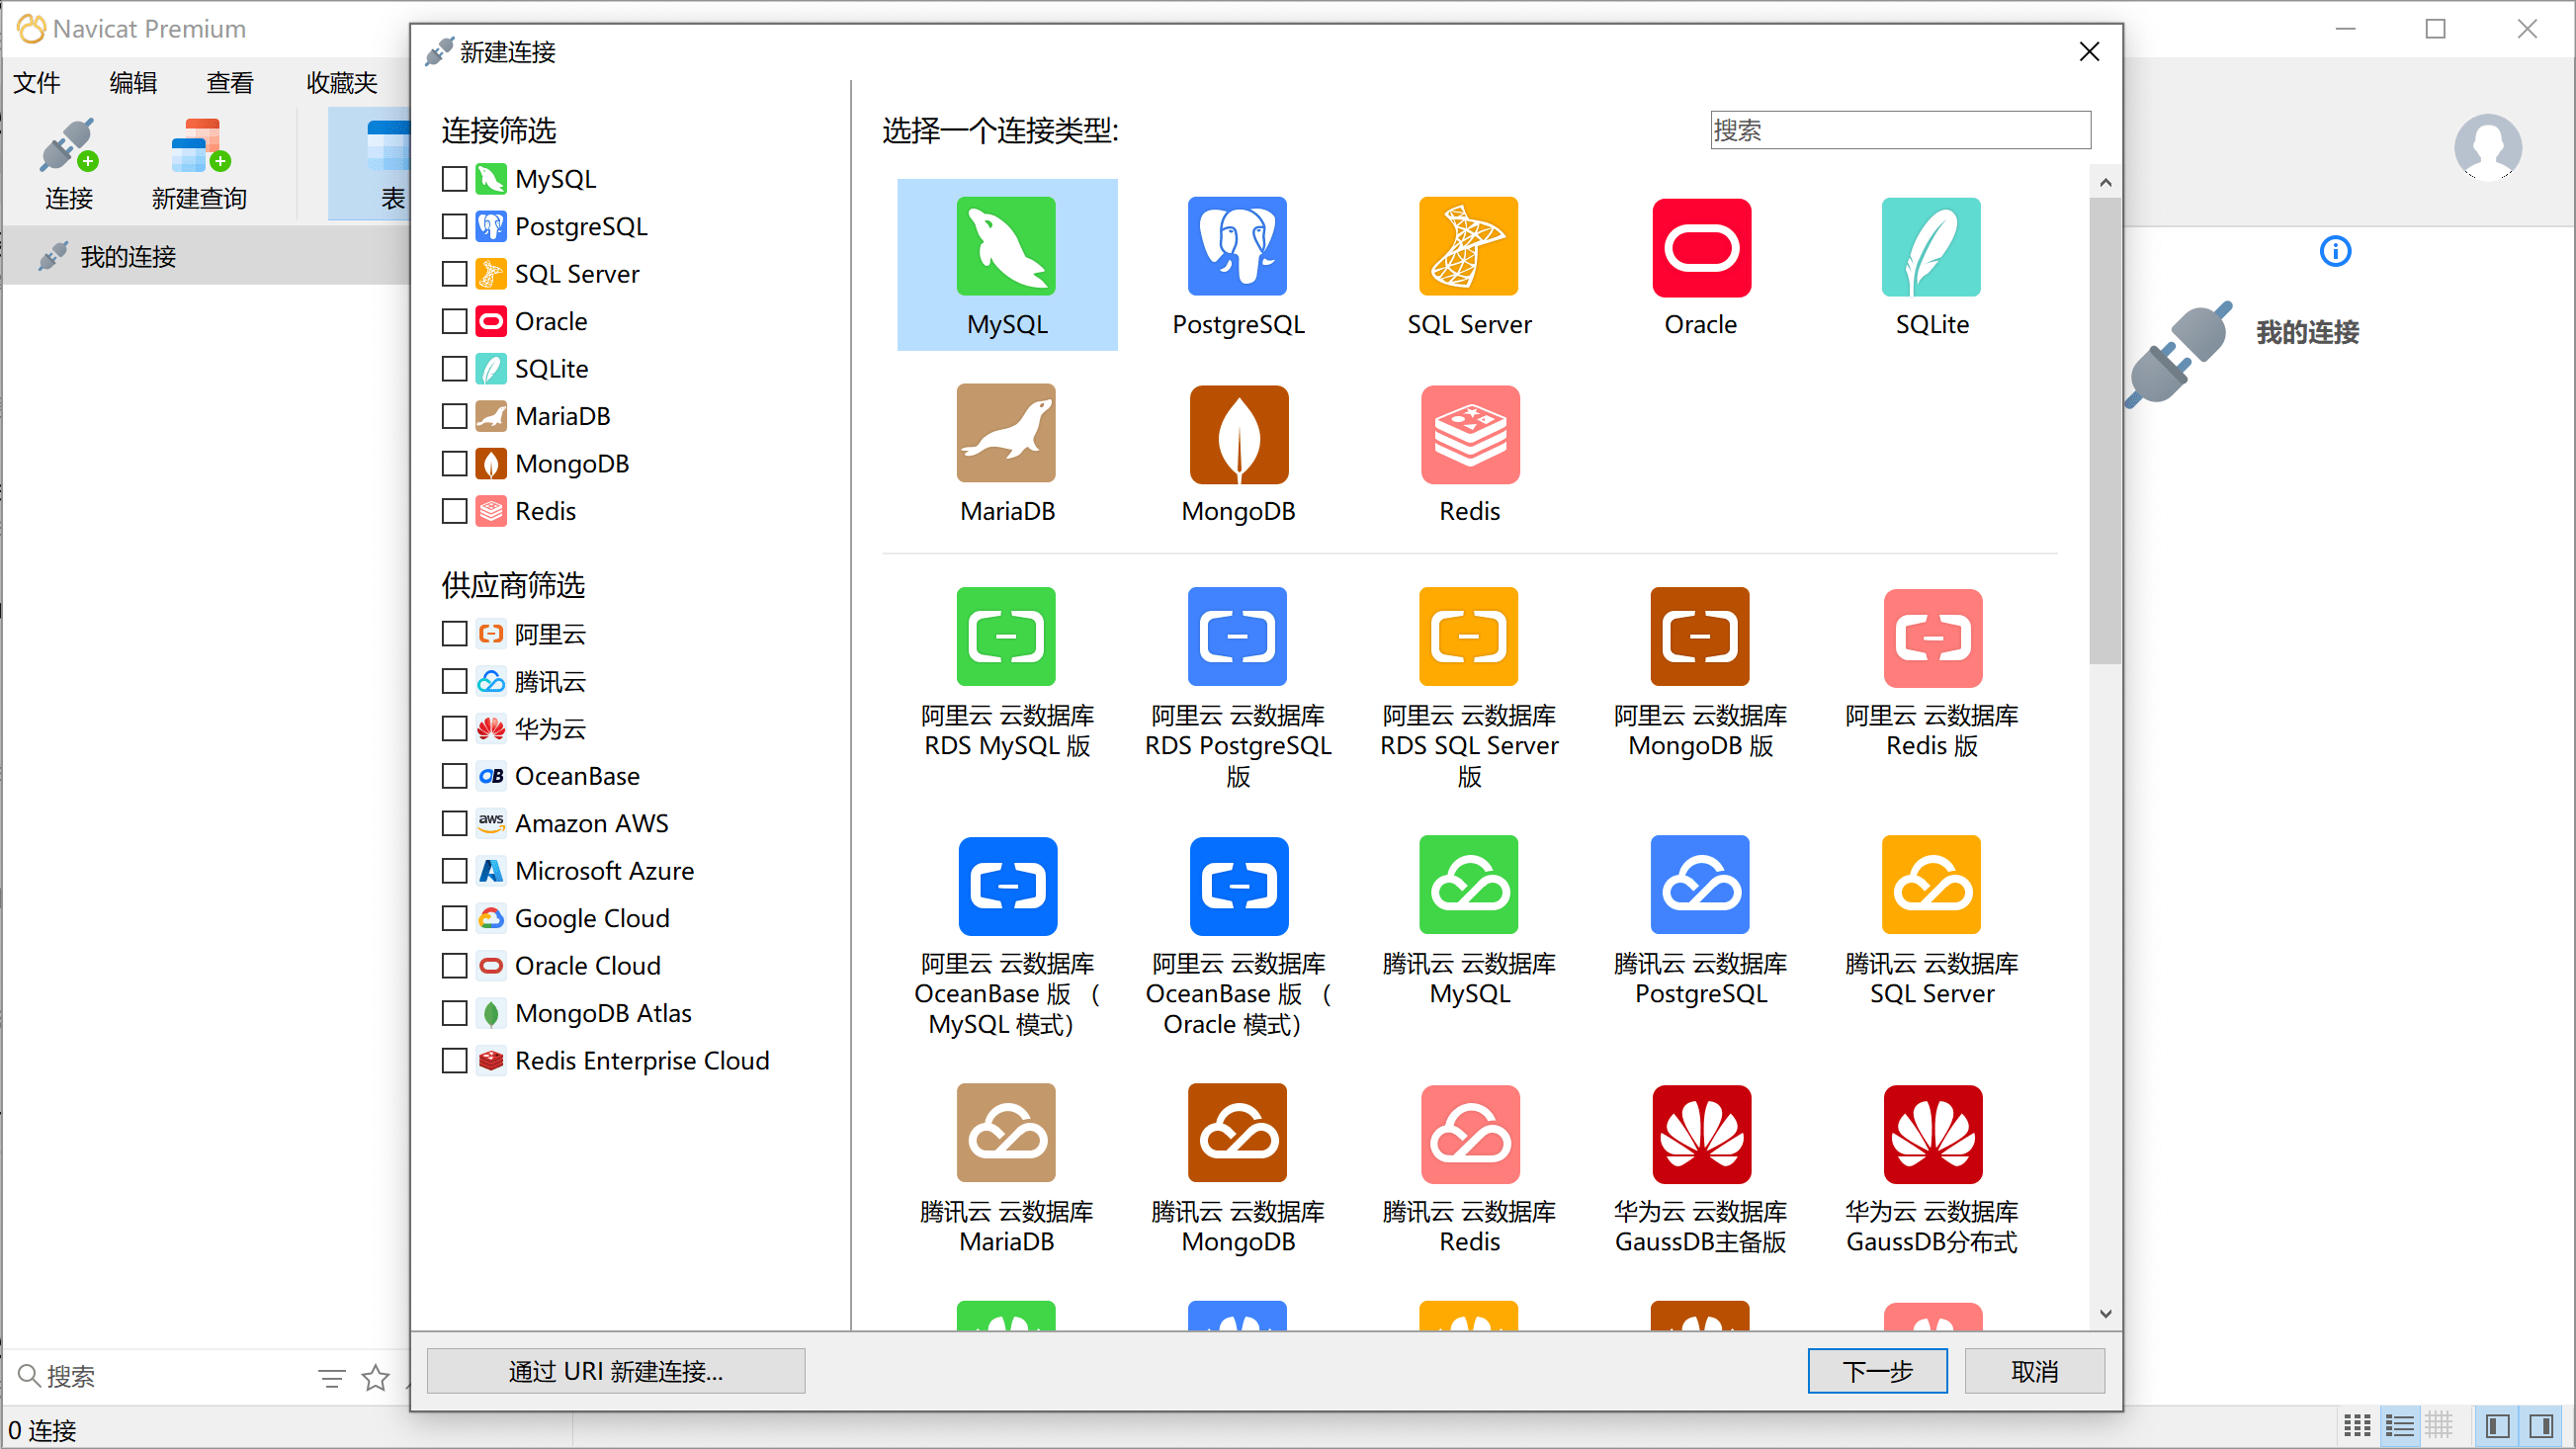The height and width of the screenshot is (1449, 2576).
Task: Focus the 搜索 field in the dialog
Action: pyautogui.click(x=1900, y=130)
